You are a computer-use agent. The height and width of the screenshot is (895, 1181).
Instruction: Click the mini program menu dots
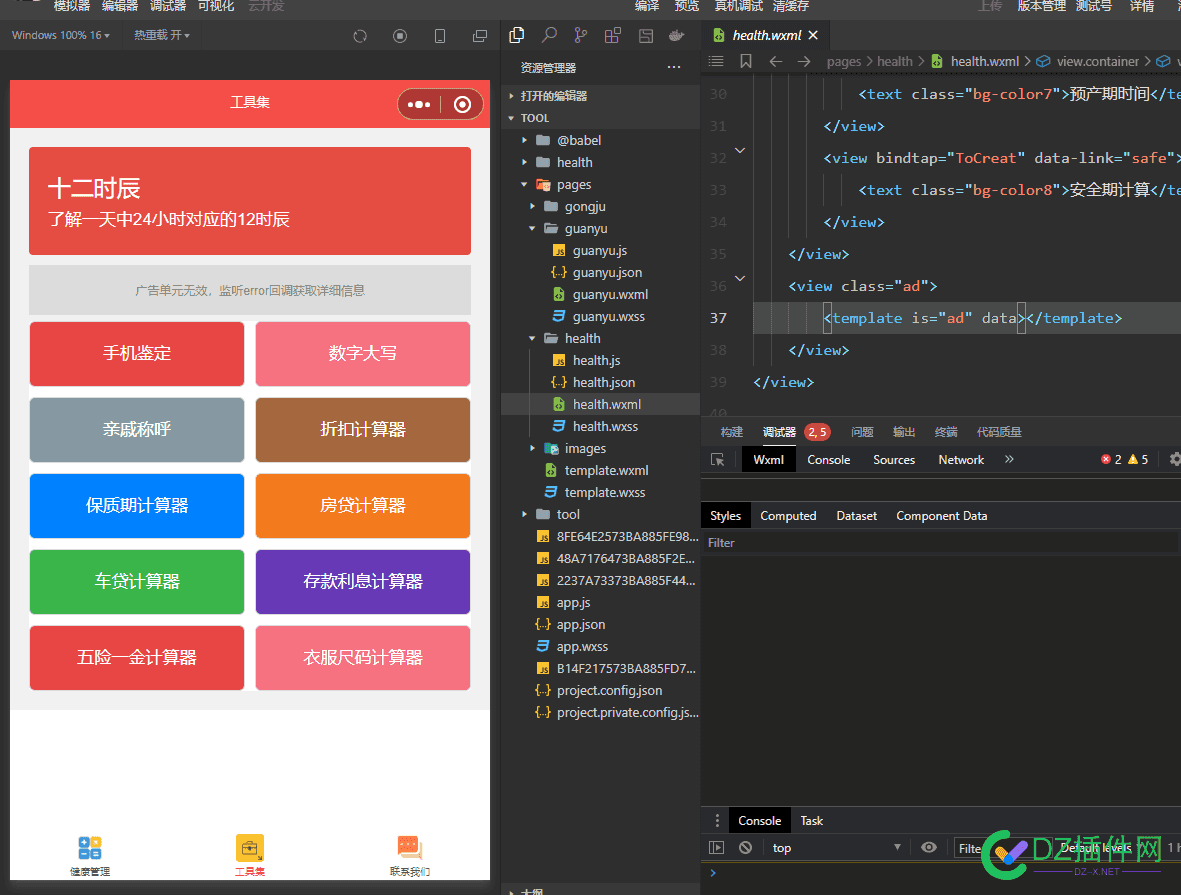(419, 105)
